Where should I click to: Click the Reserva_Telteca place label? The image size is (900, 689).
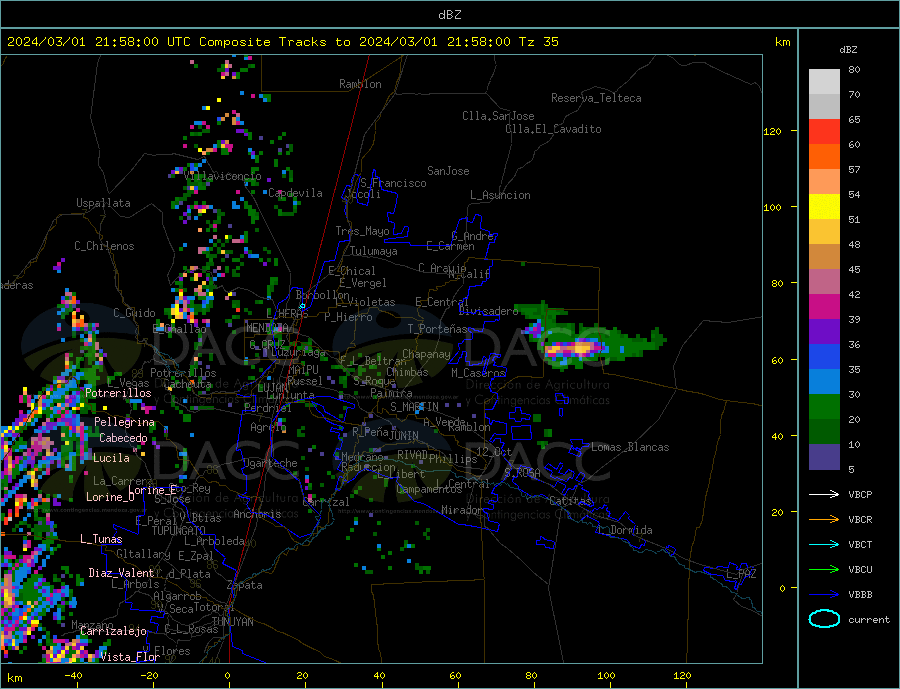click(596, 98)
